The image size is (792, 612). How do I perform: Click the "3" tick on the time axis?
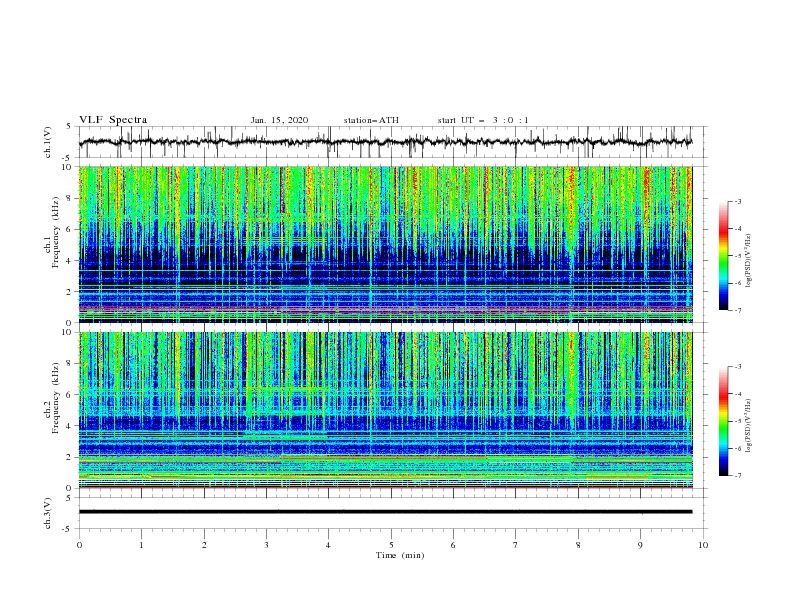click(x=266, y=545)
